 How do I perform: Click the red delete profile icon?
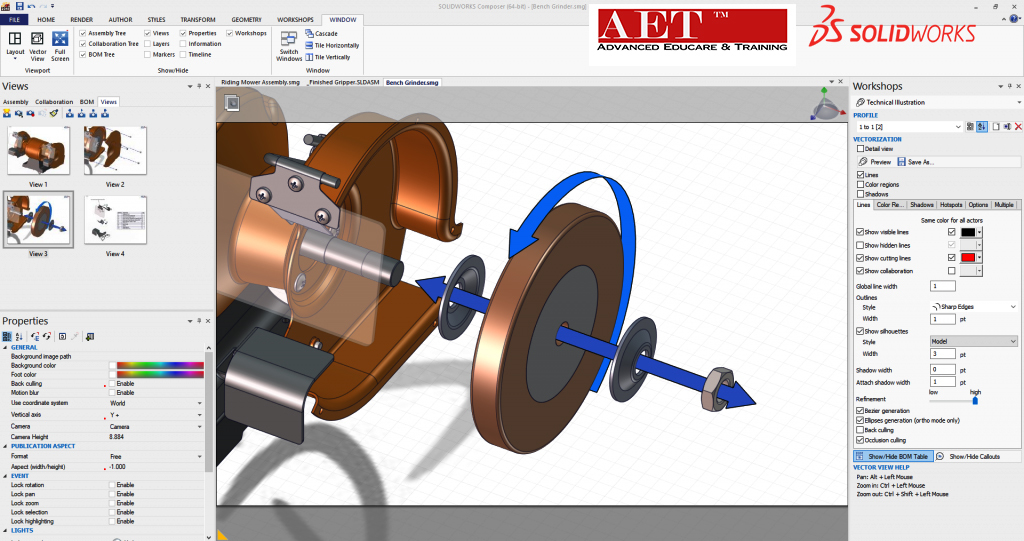pyautogui.click(x=1018, y=127)
